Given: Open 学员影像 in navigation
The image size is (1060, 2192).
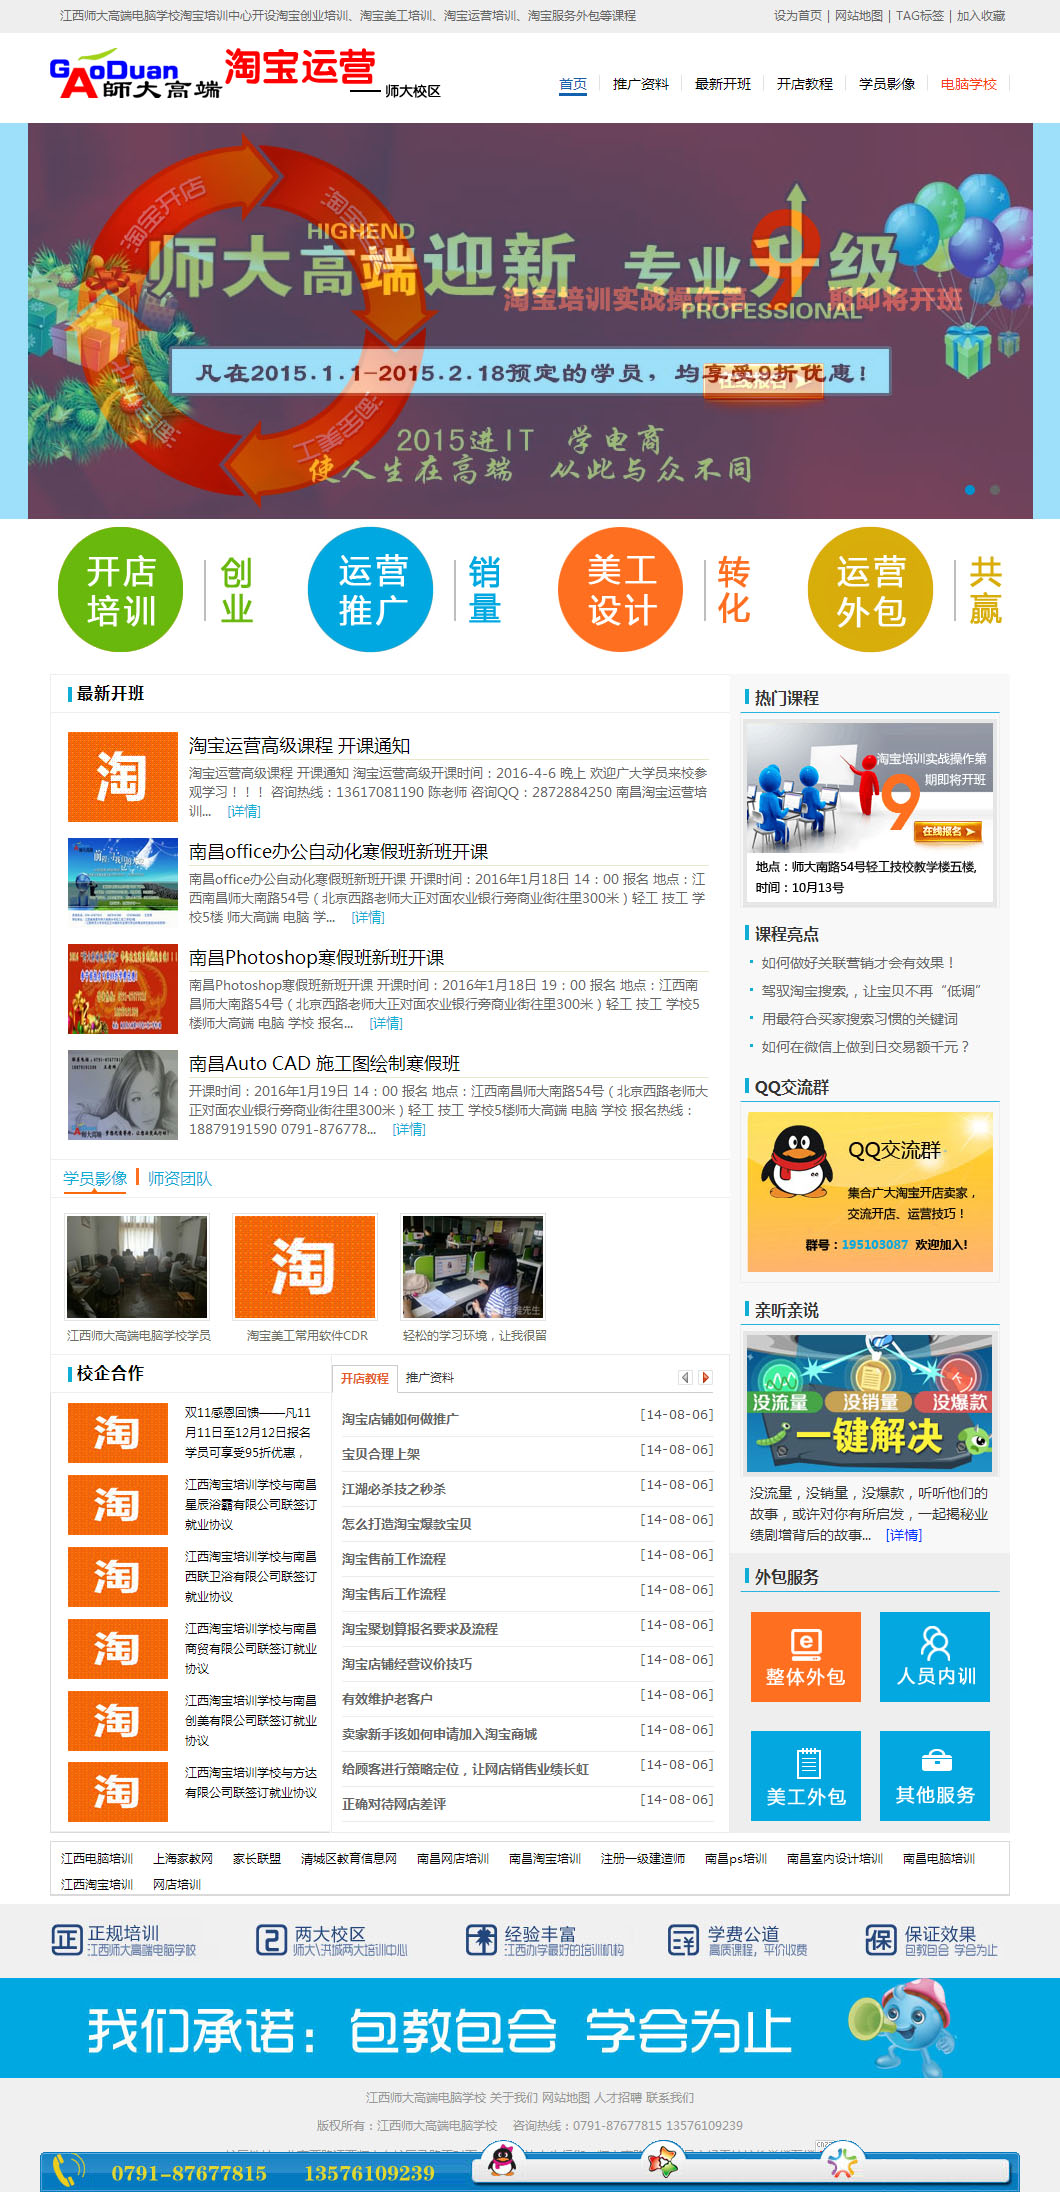Looking at the screenshot, I should coord(887,84).
